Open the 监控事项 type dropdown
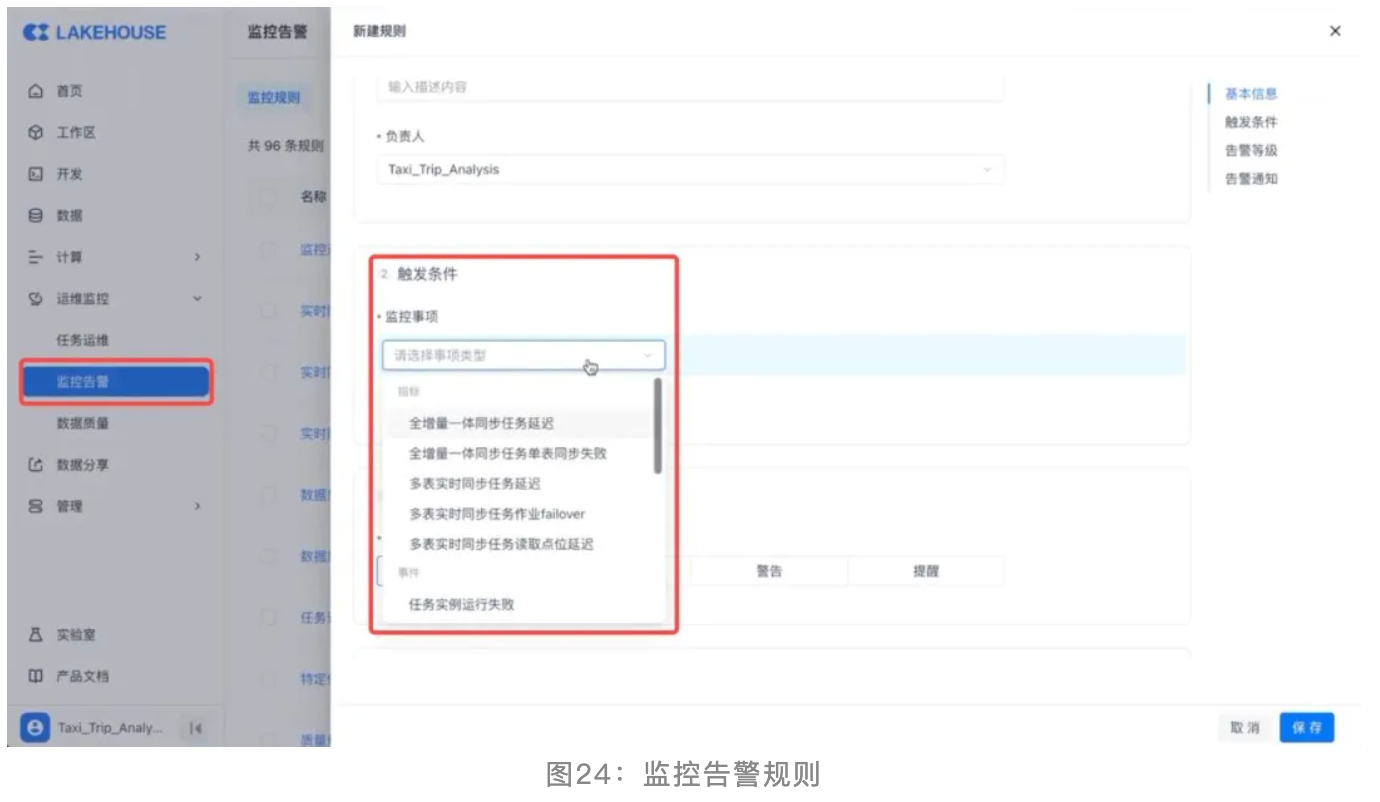The width and height of the screenshot is (1380, 802). click(523, 355)
